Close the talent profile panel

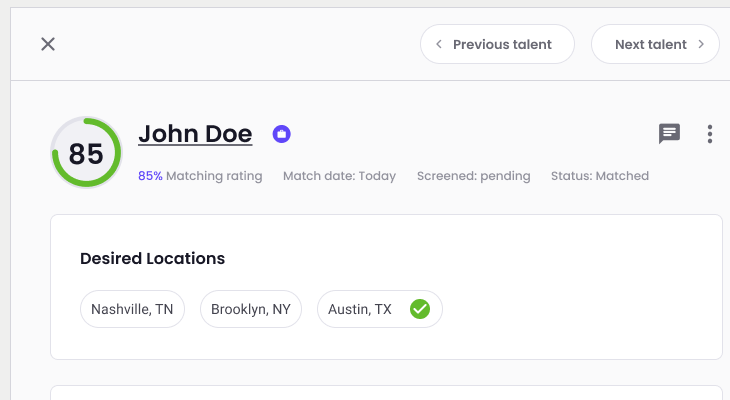(x=48, y=44)
